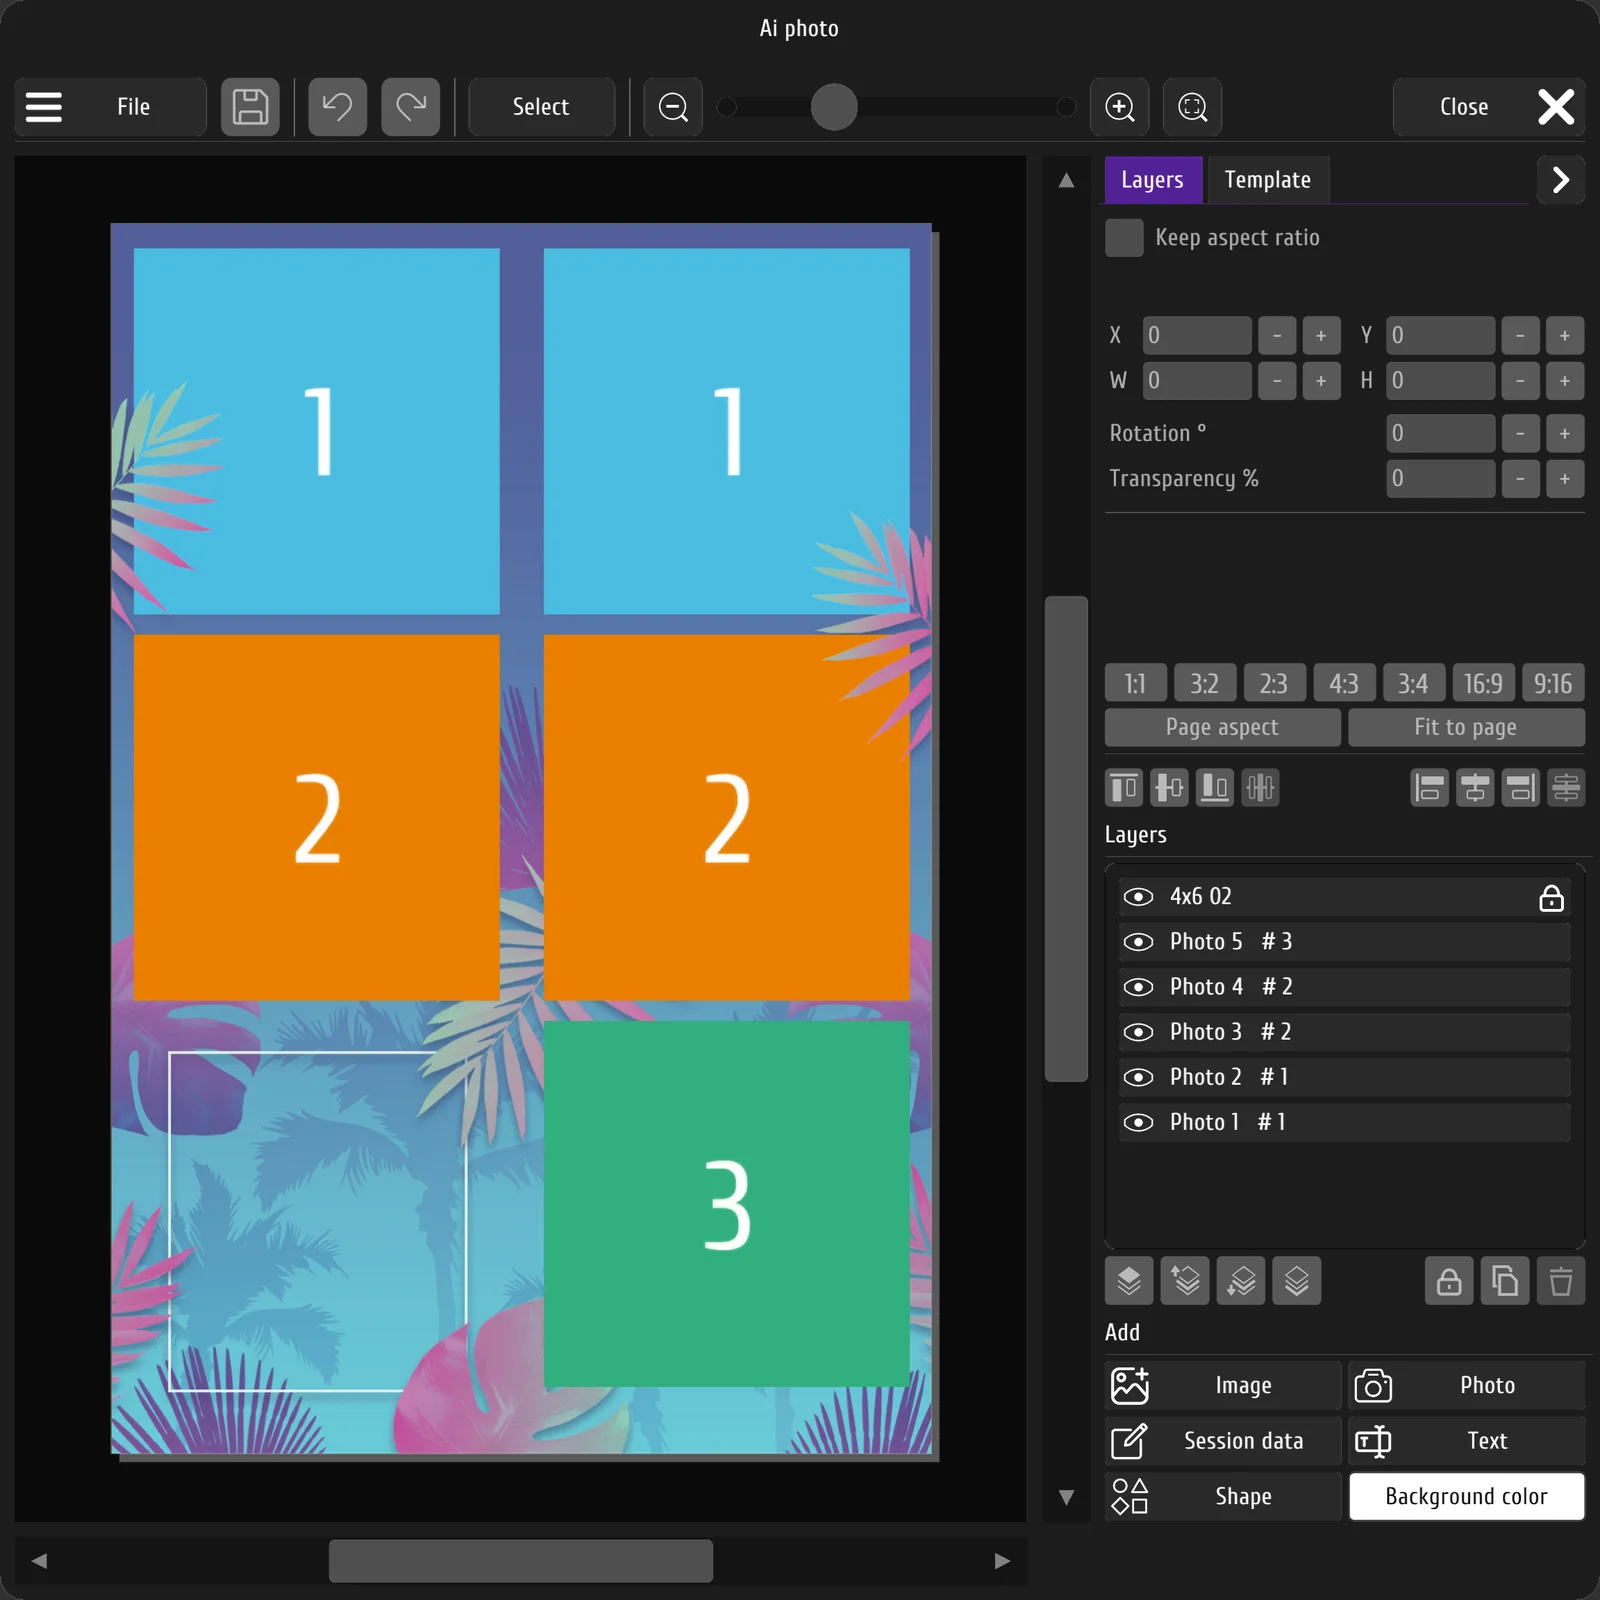Send layer to back icon
Viewport: 1600px width, 1600px height.
pyautogui.click(x=1297, y=1281)
